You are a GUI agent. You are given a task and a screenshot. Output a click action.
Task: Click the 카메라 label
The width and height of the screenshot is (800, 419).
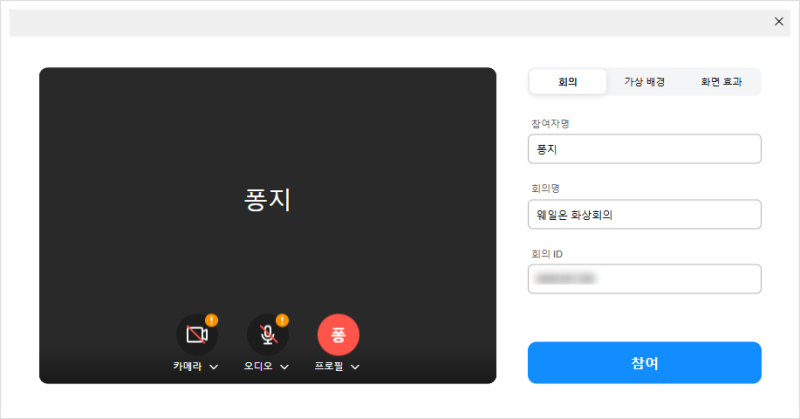pos(188,366)
